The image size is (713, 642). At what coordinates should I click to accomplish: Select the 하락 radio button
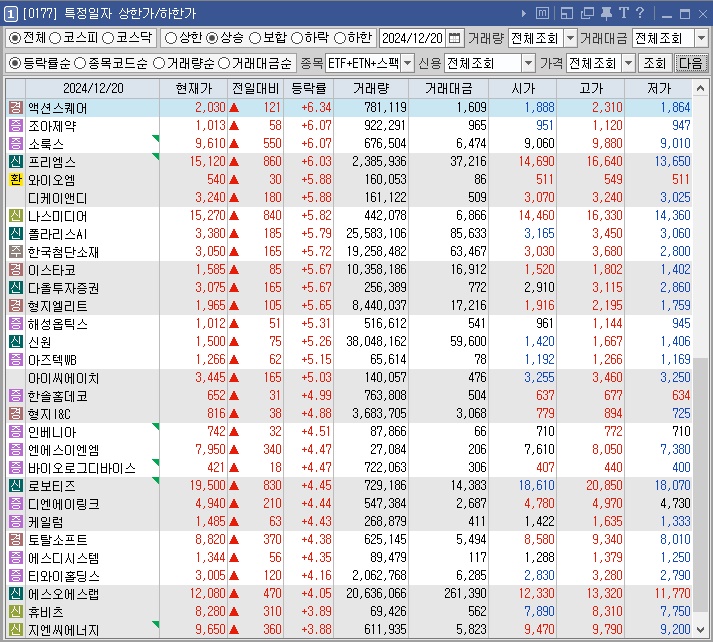click(296, 38)
